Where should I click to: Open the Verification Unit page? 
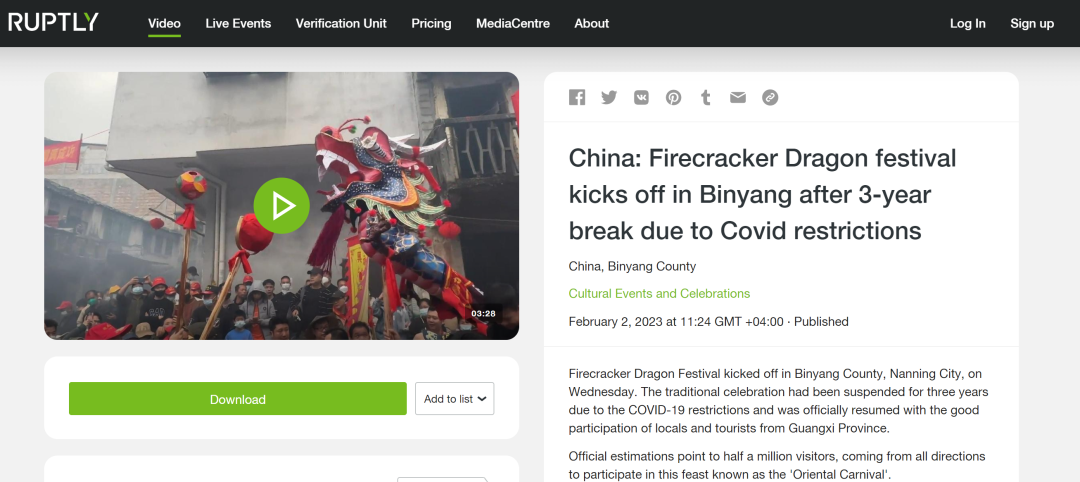[341, 23]
